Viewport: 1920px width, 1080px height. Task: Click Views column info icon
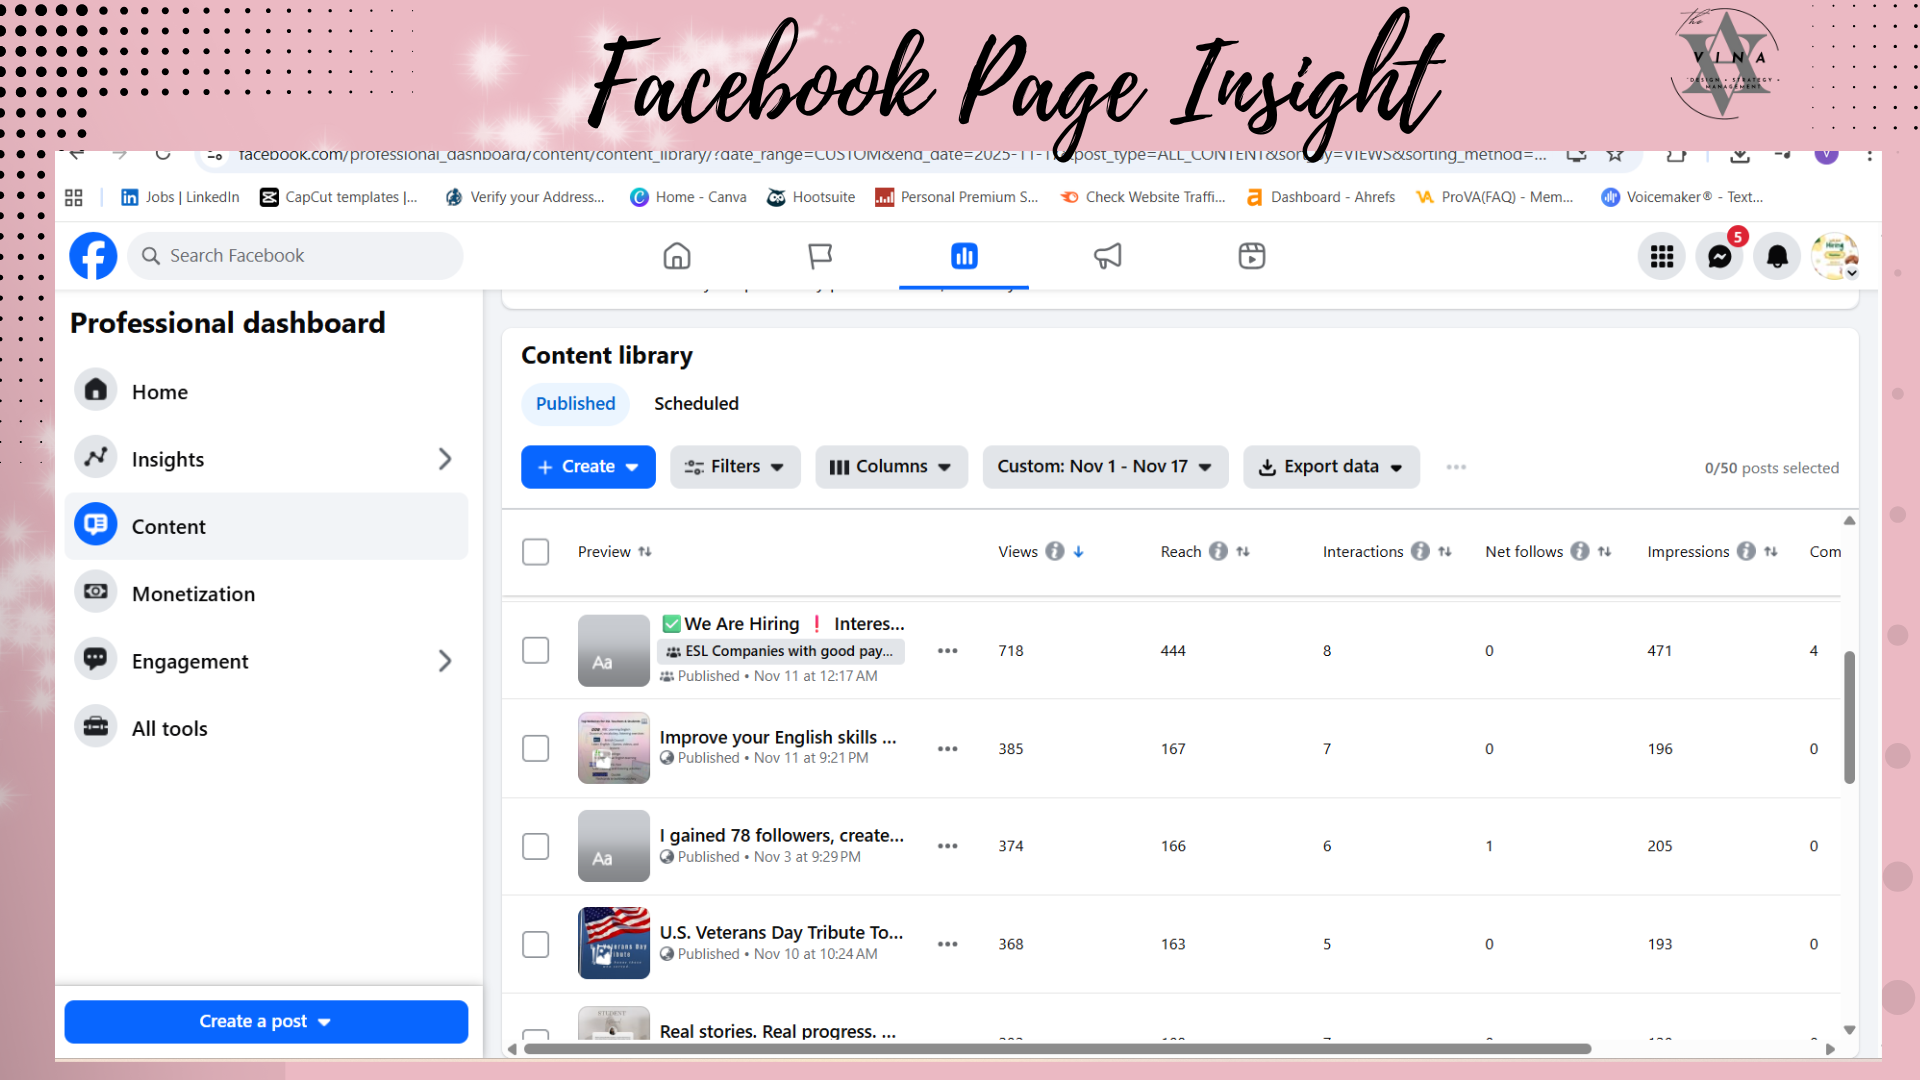(x=1055, y=551)
